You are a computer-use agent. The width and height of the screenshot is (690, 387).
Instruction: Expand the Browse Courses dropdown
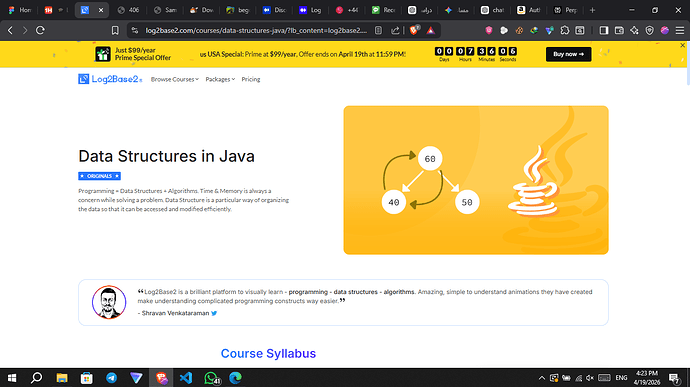[x=175, y=79]
